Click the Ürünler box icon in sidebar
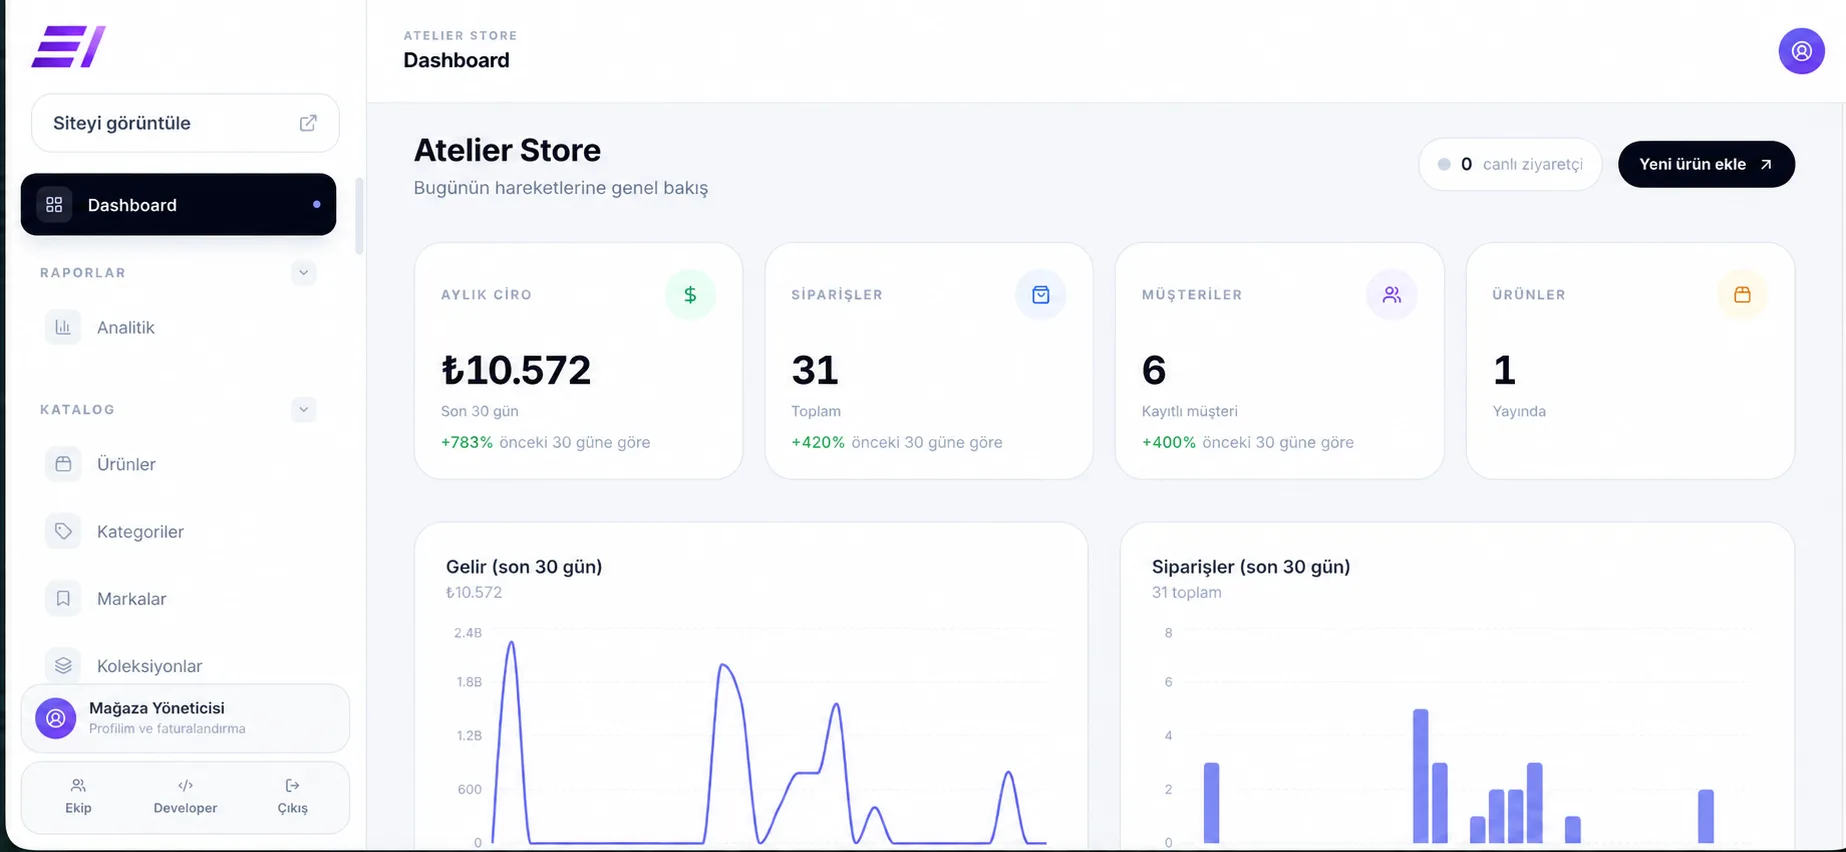The image size is (1846, 852). pos(63,464)
